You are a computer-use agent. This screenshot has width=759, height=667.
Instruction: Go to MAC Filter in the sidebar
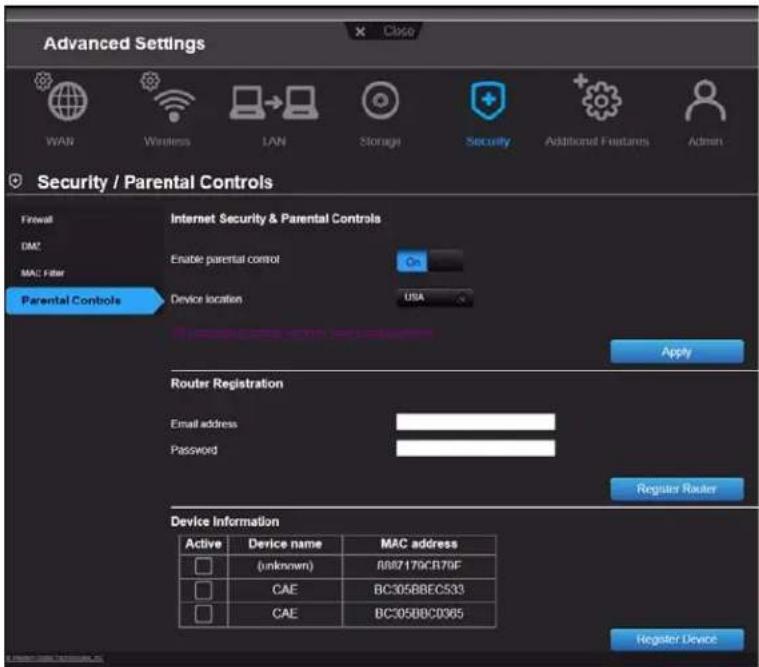pyautogui.click(x=43, y=273)
